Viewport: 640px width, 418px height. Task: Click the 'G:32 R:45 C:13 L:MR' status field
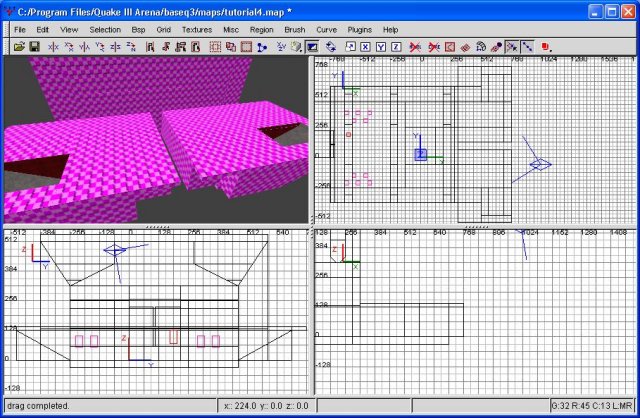[x=592, y=406]
